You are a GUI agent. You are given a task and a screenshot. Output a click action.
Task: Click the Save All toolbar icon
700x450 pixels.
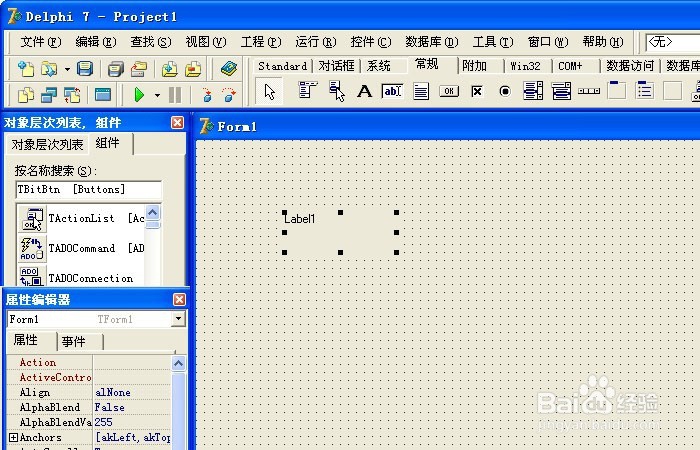pos(116,69)
